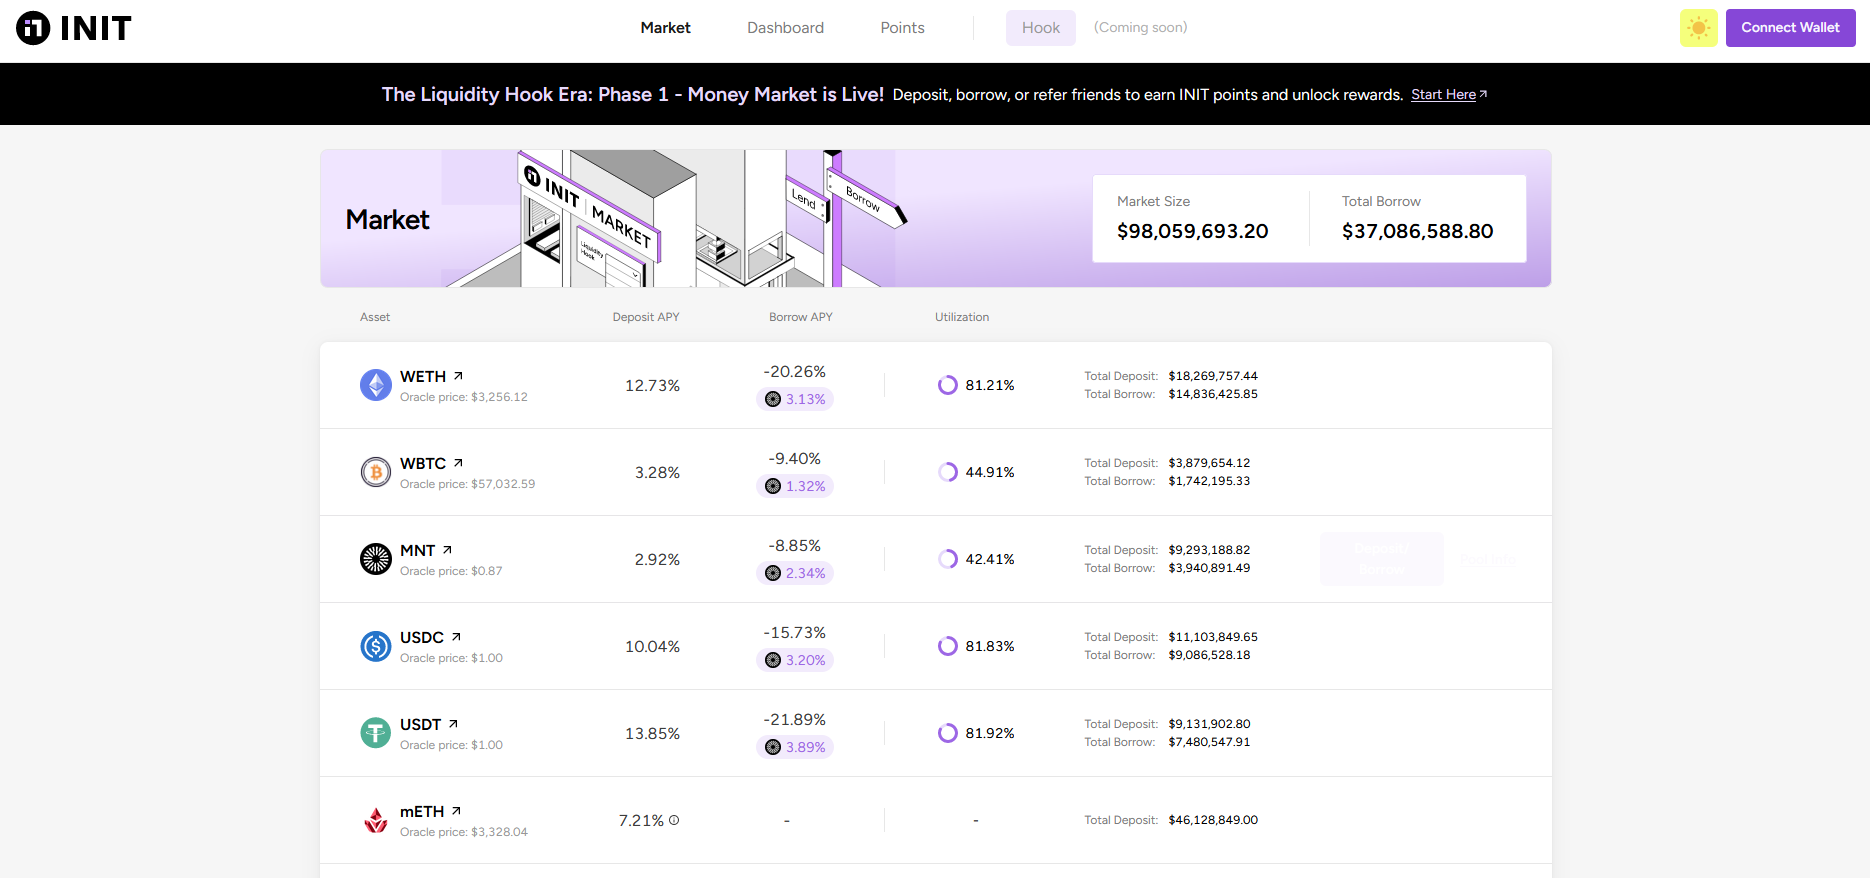Viewport: 1870px width, 878px height.
Task: Click the Market Size value $98,059,693.20
Action: [x=1192, y=231]
